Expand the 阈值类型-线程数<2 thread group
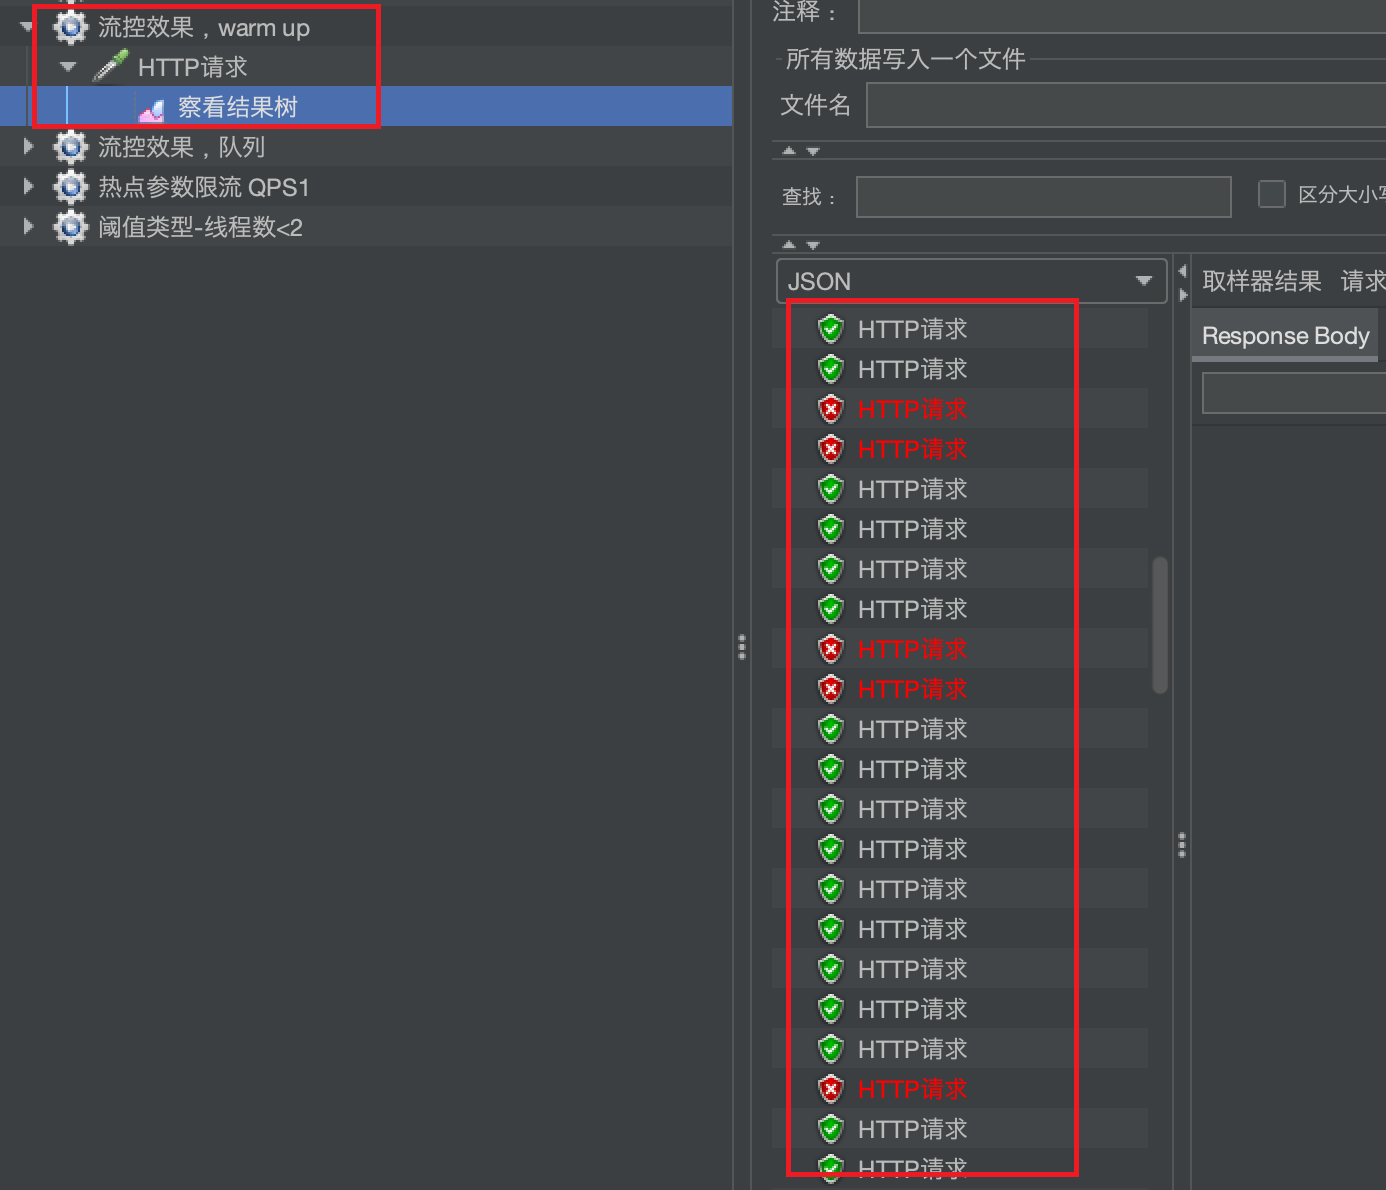 (28, 227)
